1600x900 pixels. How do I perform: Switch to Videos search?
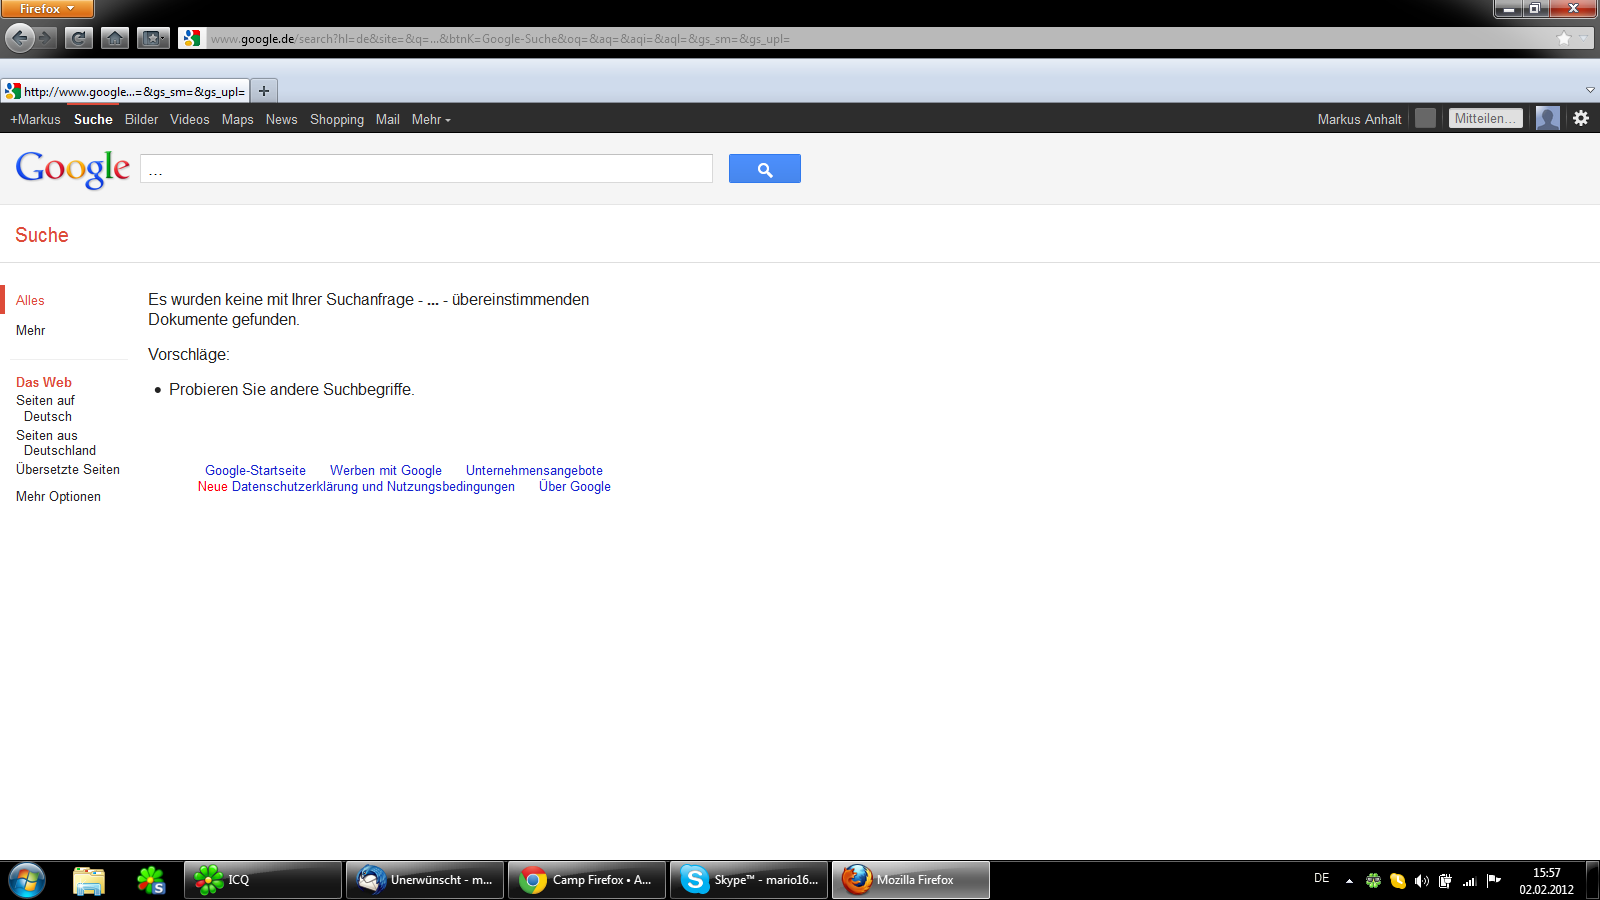pos(190,119)
